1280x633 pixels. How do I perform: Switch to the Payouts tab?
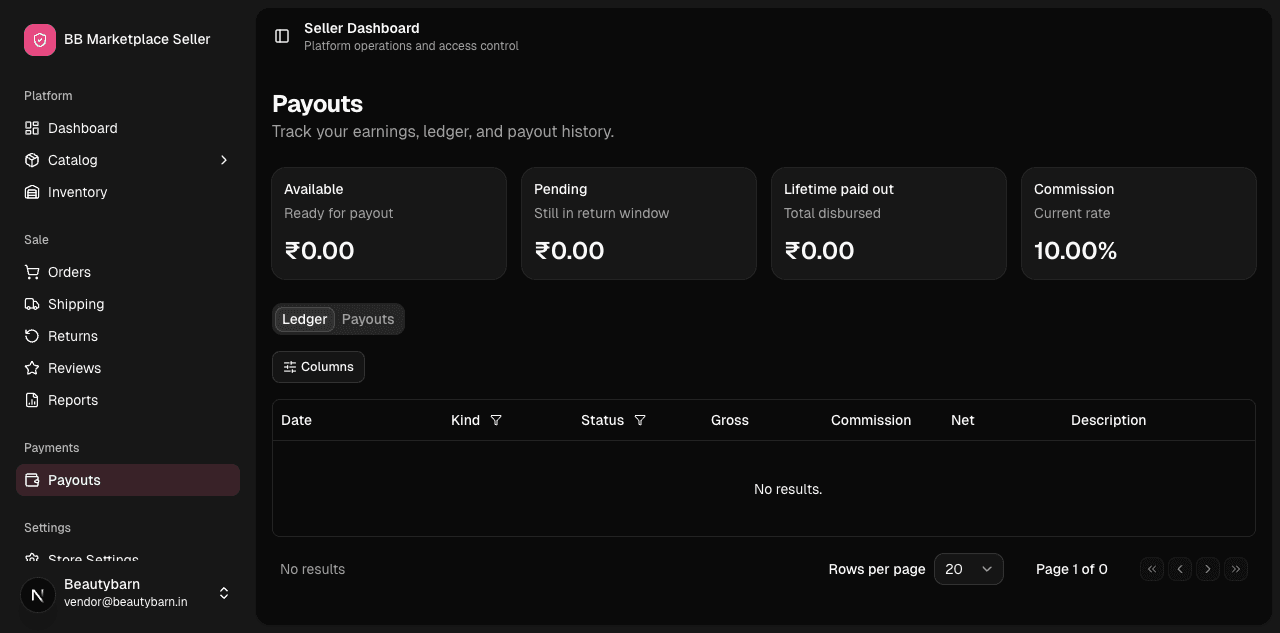pyautogui.click(x=368, y=319)
